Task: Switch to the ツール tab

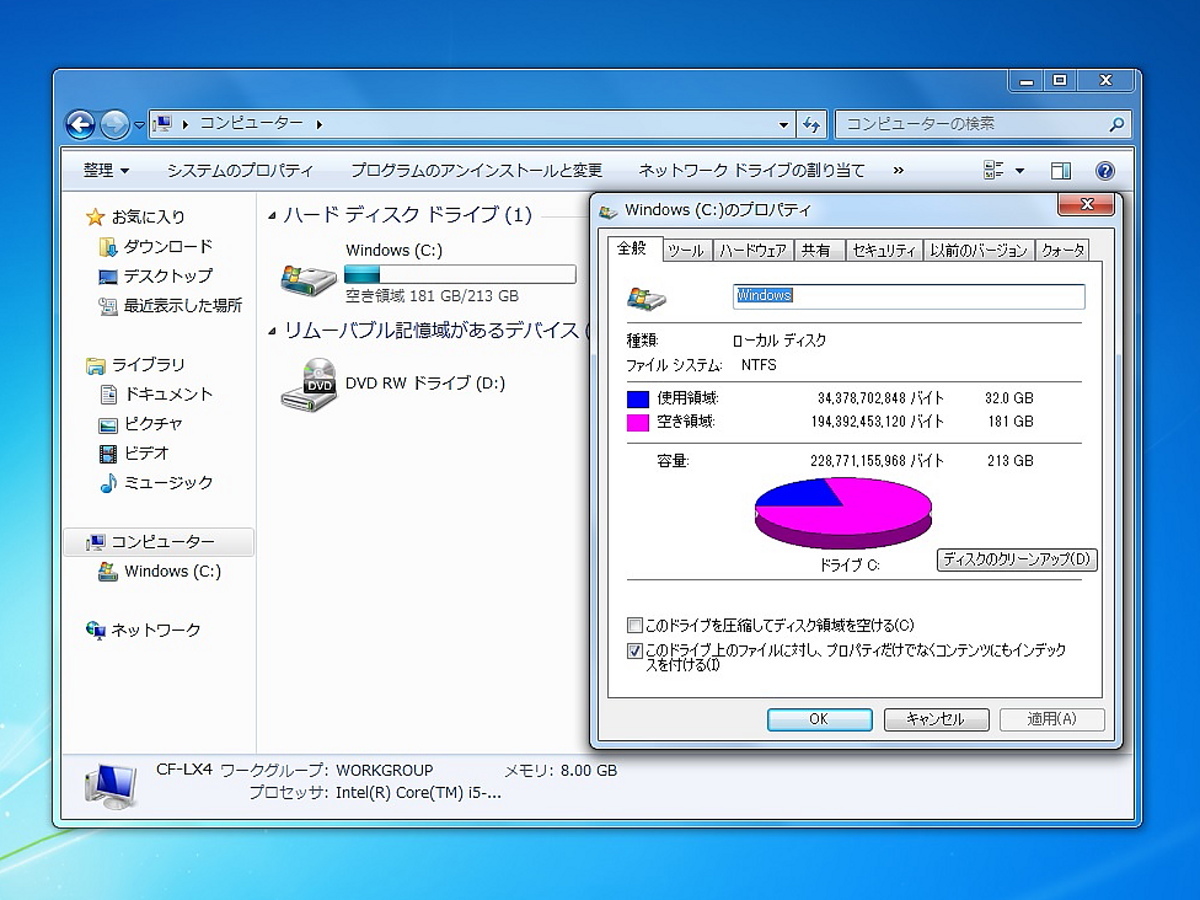Action: [x=686, y=251]
